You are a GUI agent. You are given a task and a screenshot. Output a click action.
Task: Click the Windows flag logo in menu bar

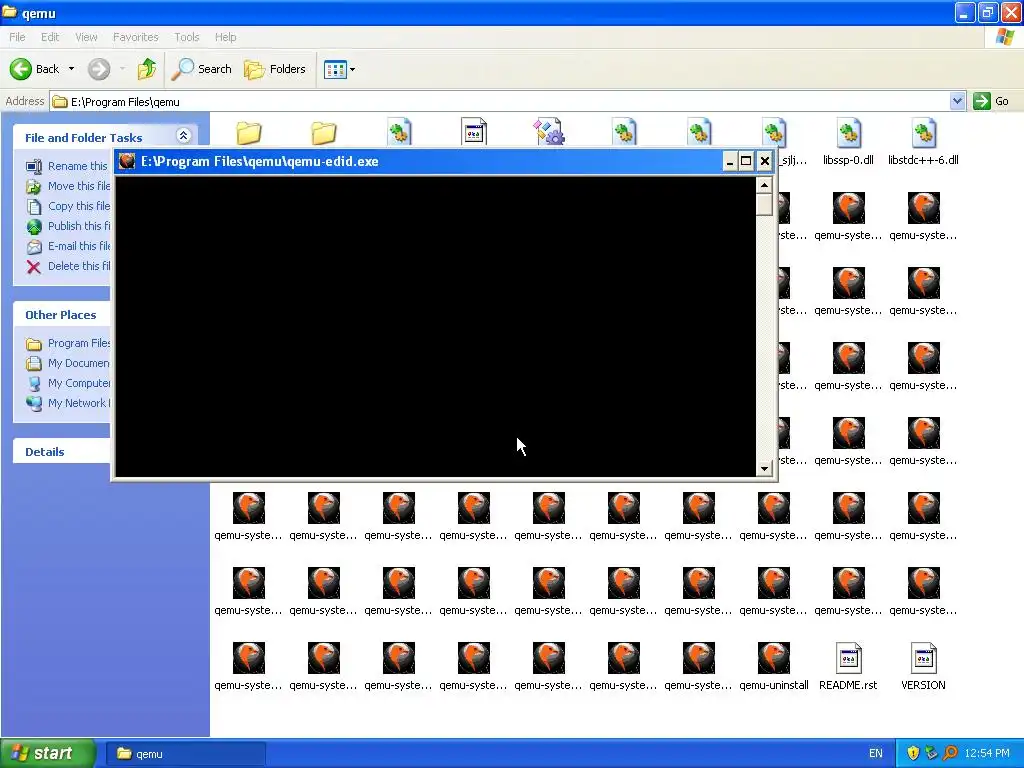click(x=1005, y=37)
